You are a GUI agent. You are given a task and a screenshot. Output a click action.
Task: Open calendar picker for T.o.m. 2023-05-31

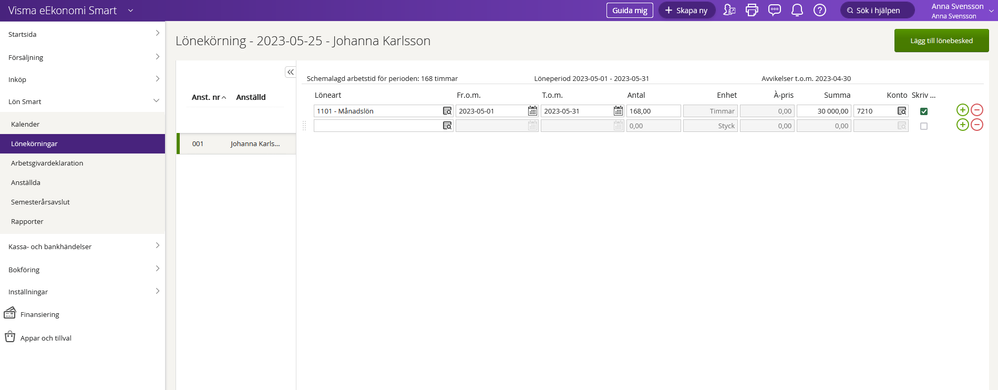pyautogui.click(x=618, y=111)
